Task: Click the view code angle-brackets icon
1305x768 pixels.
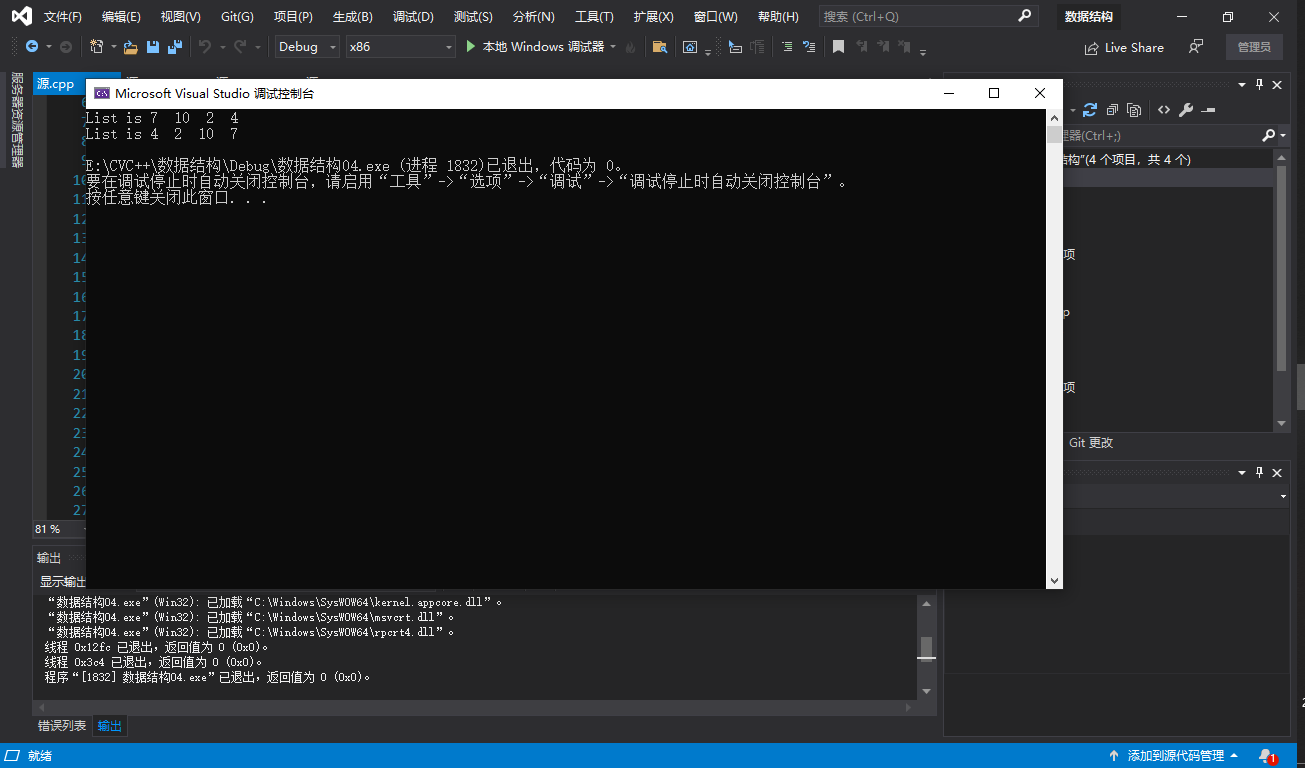Action: coord(1164,110)
